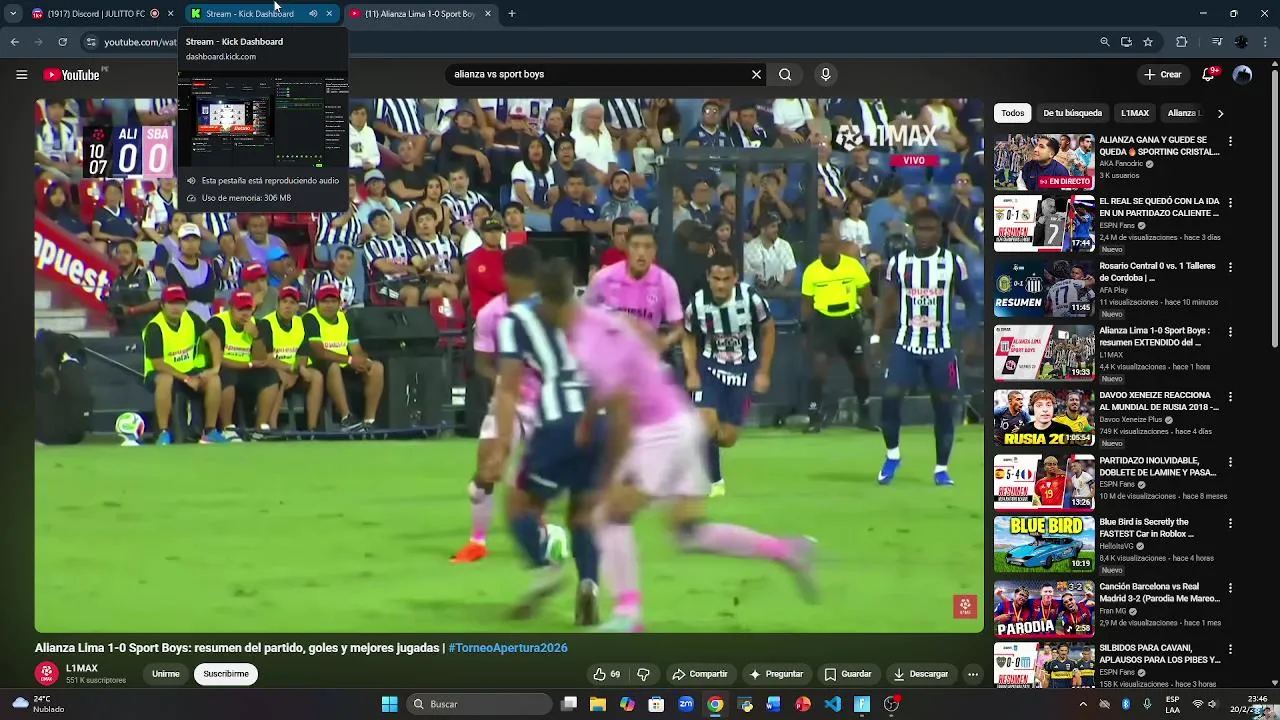Click Compartir to share the video
The height and width of the screenshot is (720, 1280).
pos(700,674)
